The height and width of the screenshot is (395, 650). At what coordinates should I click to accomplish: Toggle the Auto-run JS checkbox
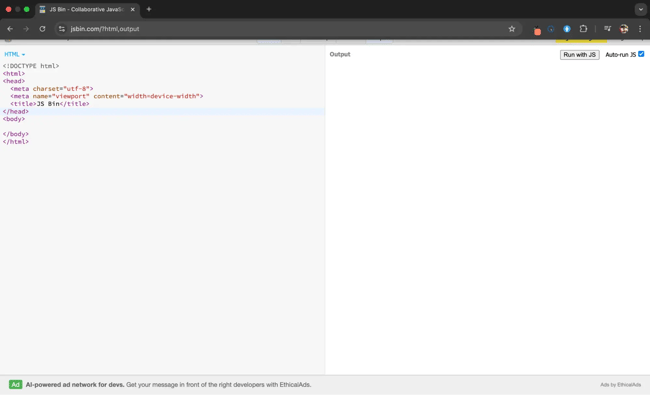coord(641,54)
